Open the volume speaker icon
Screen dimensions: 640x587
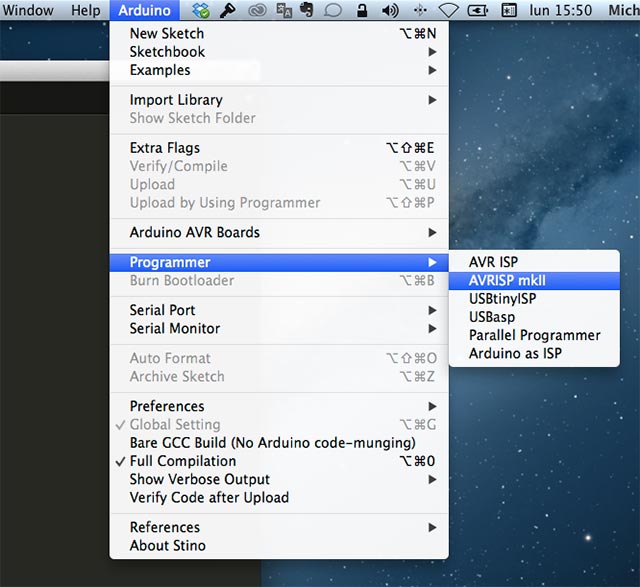click(x=389, y=11)
